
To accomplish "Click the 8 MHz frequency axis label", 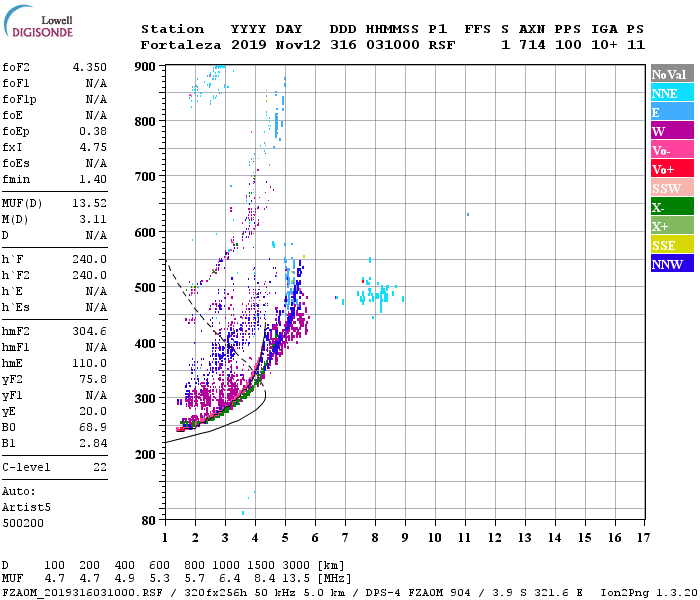I will (375, 538).
